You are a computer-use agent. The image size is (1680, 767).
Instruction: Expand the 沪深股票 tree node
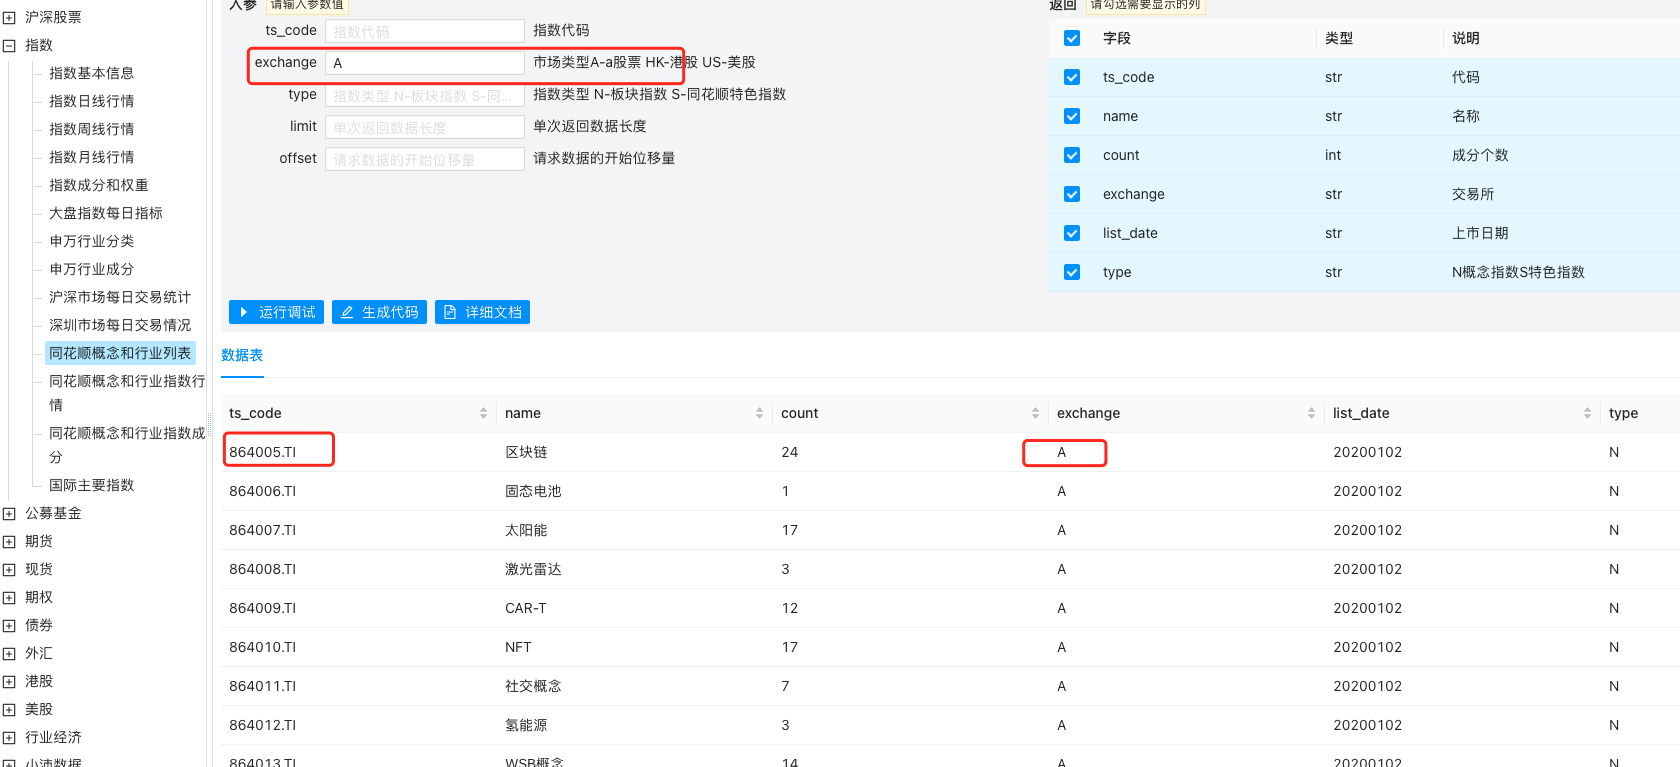pos(9,17)
